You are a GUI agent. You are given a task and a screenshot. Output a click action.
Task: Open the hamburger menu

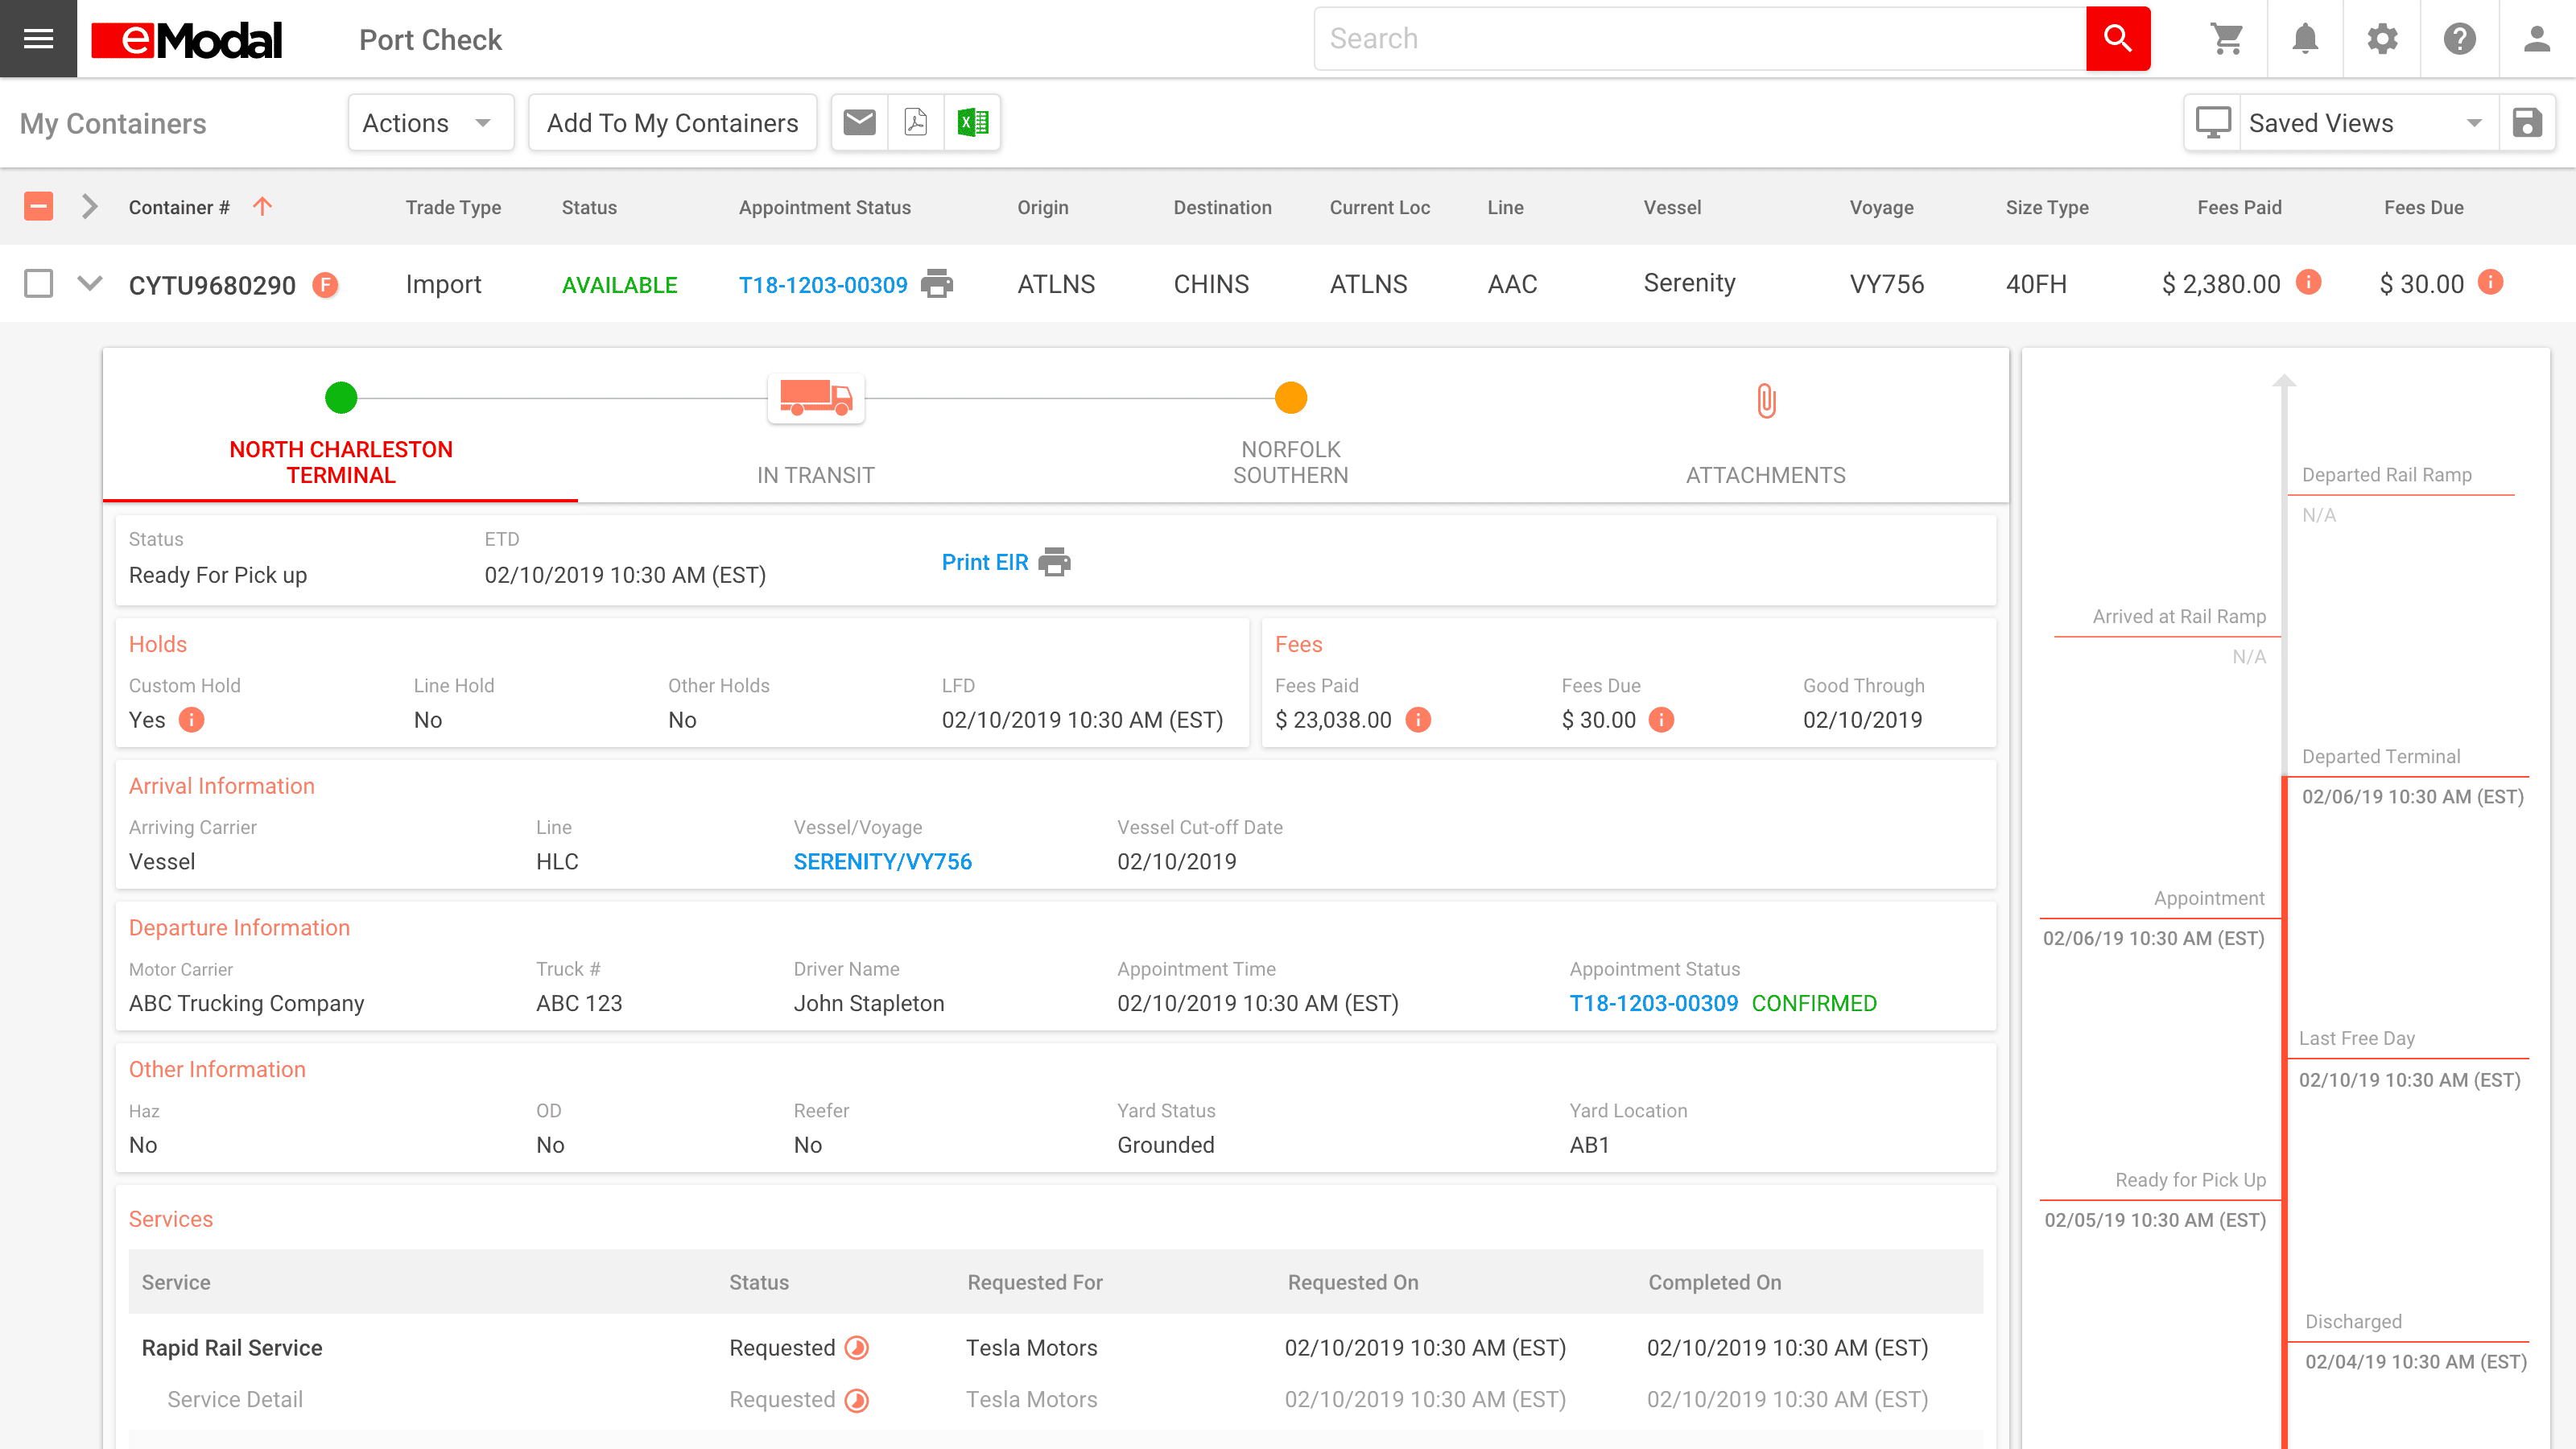[x=38, y=39]
